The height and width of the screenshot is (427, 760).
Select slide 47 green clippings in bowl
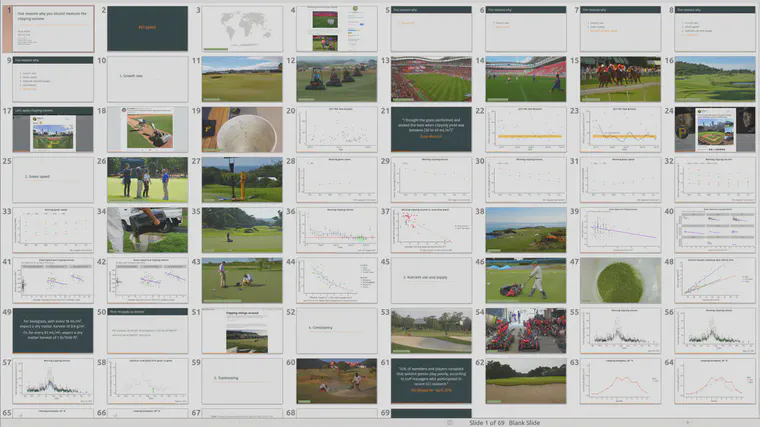point(620,281)
